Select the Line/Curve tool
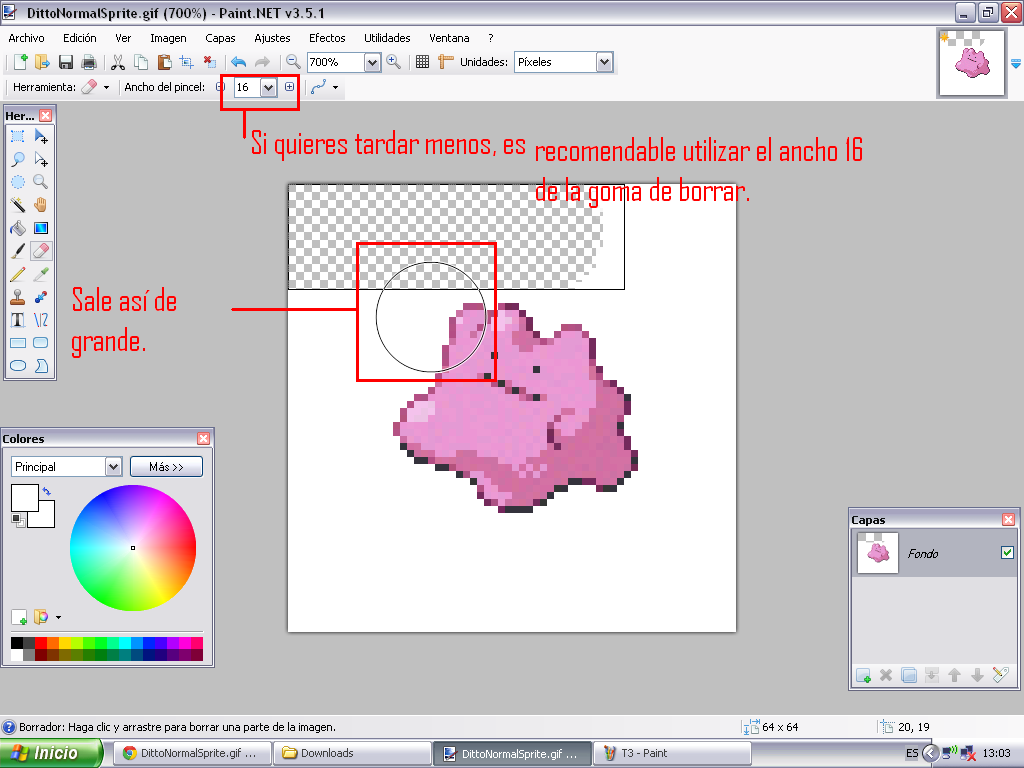 click(x=40, y=320)
